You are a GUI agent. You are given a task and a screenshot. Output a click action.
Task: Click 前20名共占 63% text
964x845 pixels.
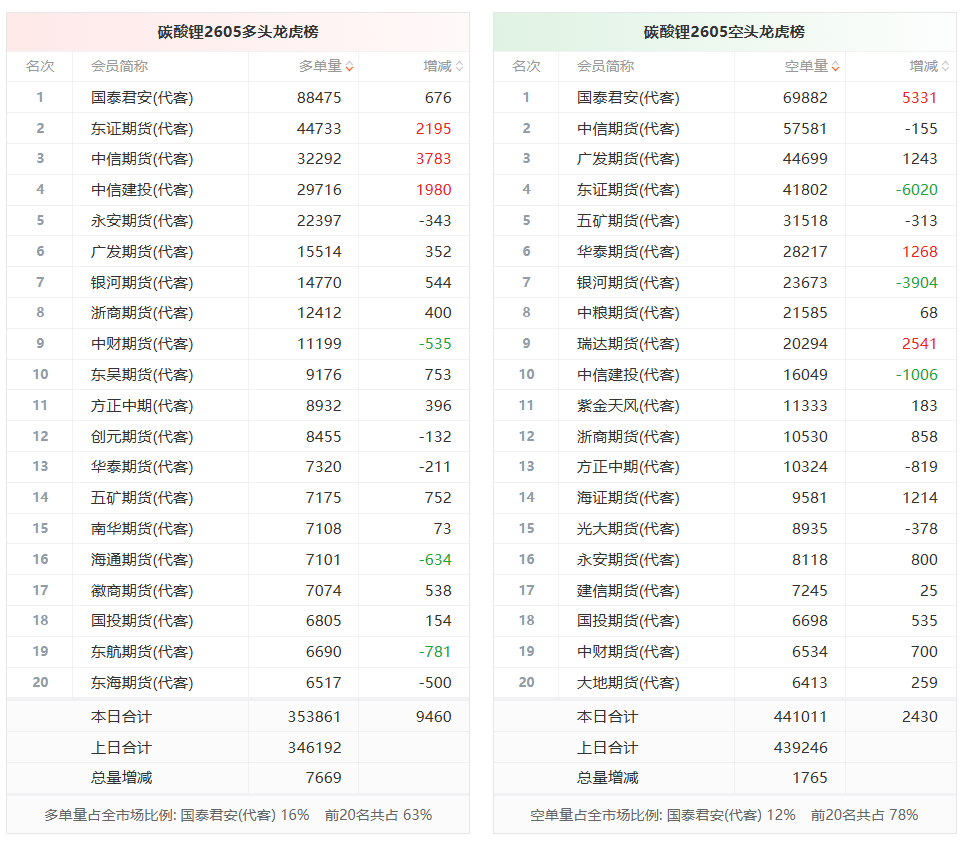378,815
